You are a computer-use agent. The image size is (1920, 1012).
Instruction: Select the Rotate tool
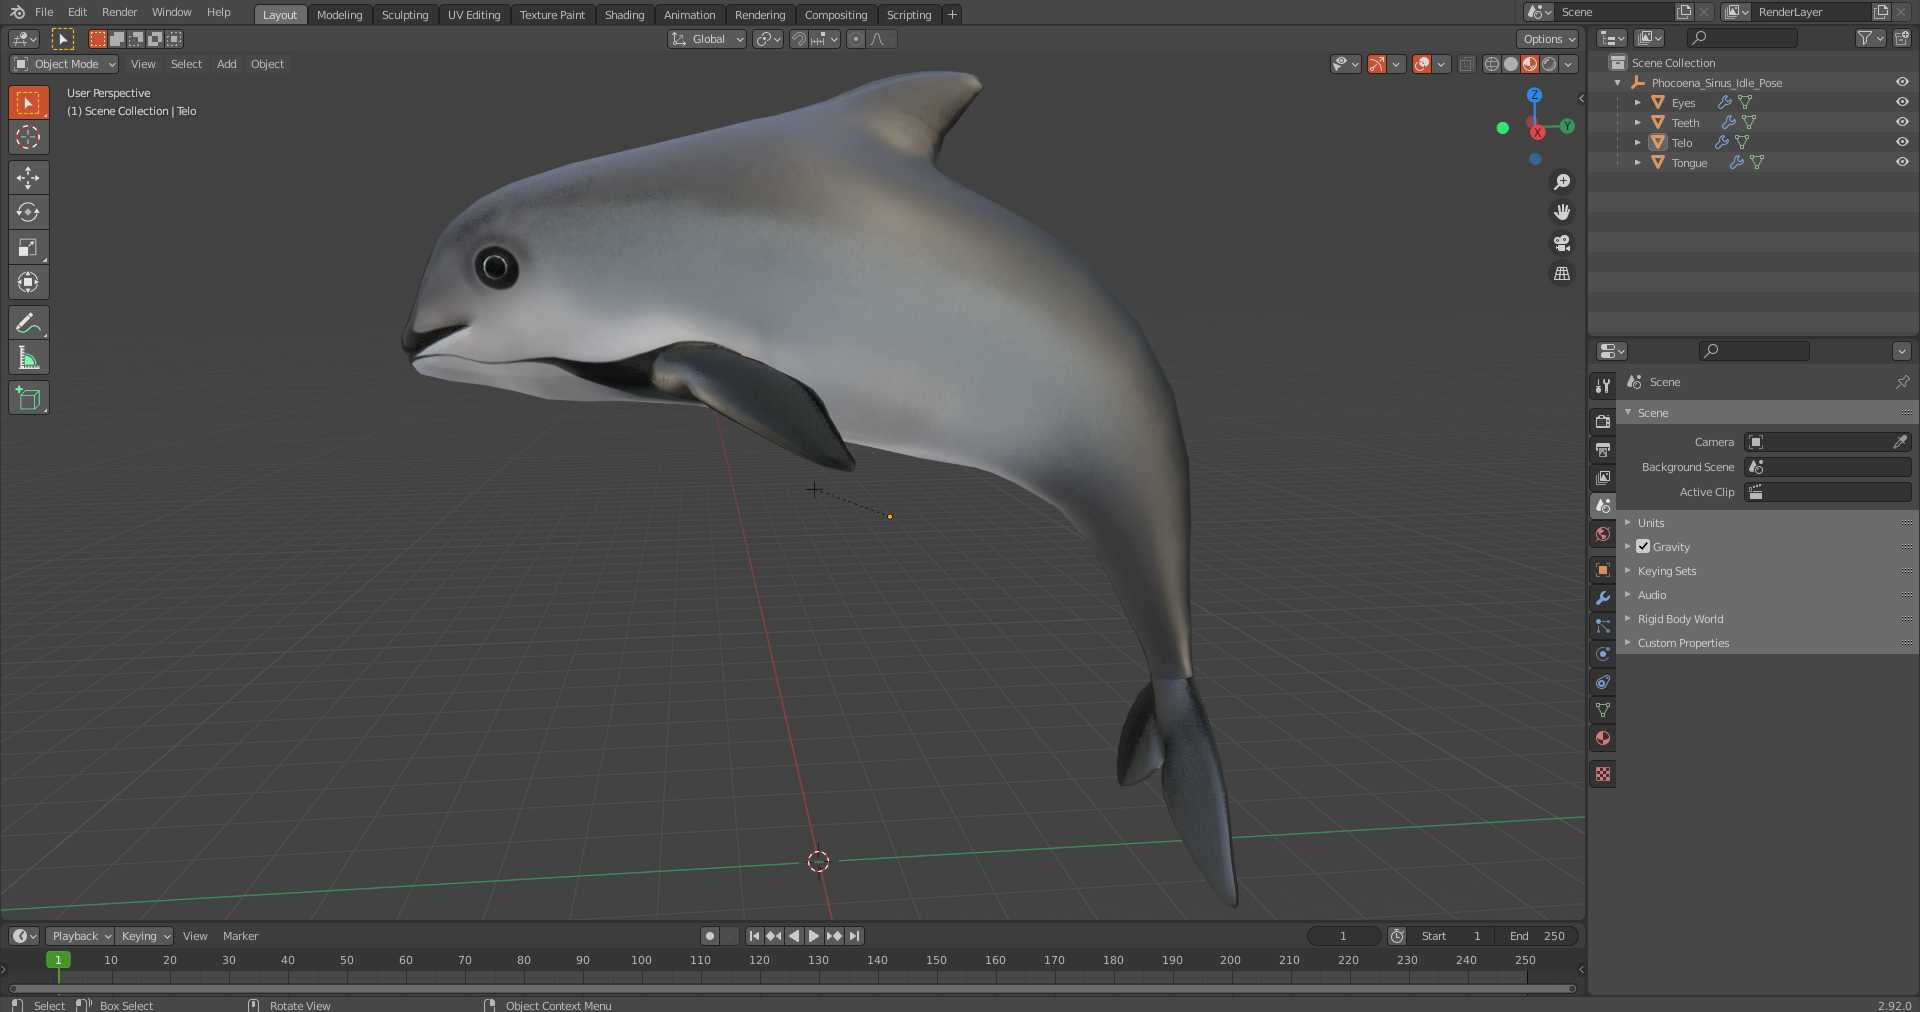click(28, 212)
